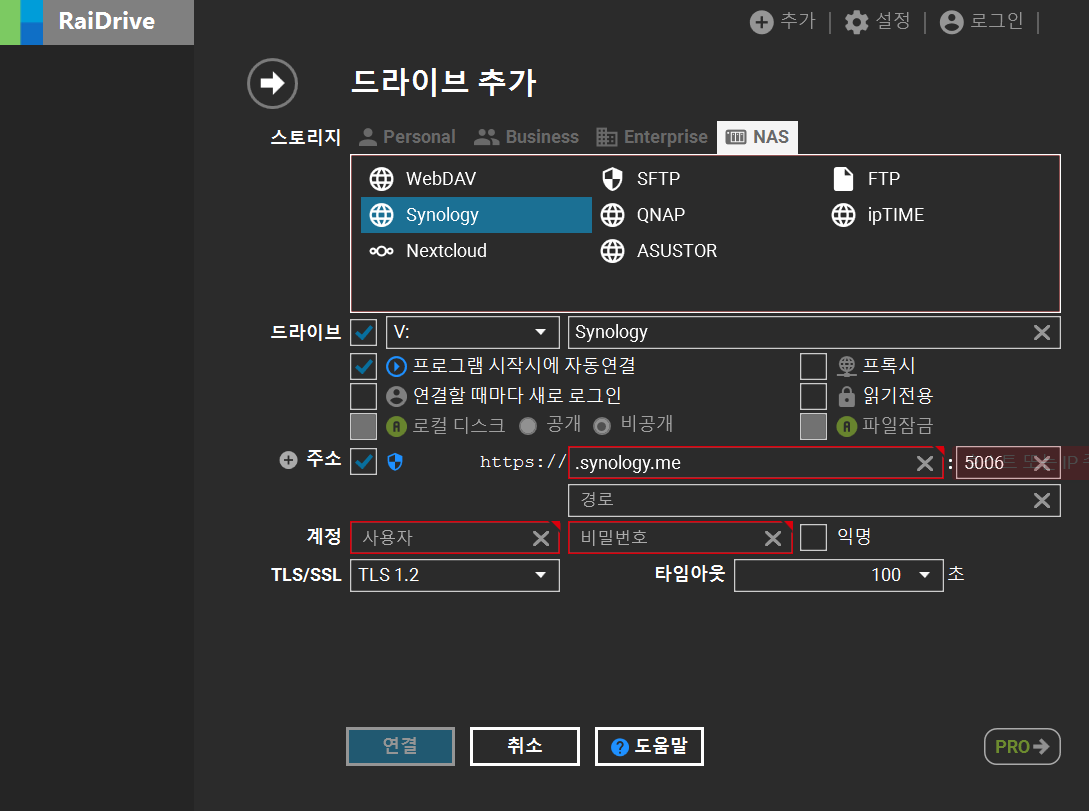
Task: Enable 연결할 때마다 새로 로그인 checkbox
Action: [x=364, y=396]
